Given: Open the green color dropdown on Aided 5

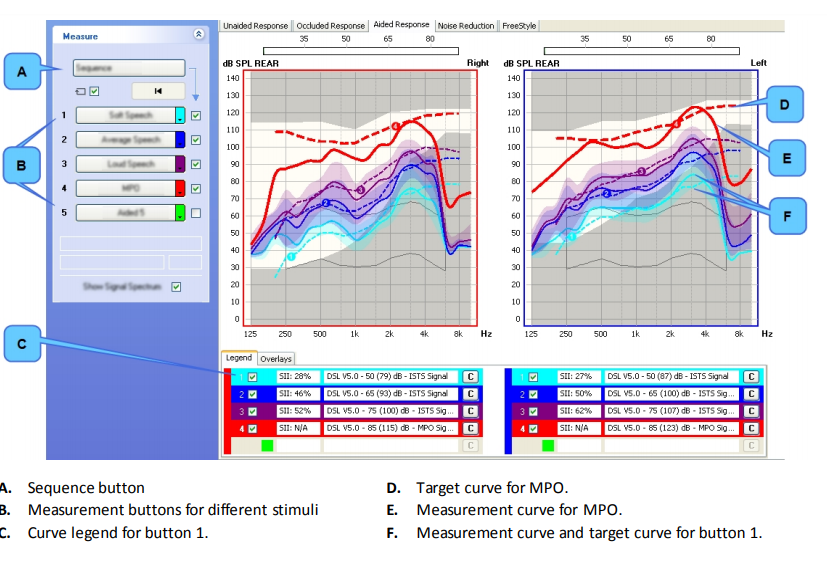Looking at the screenshot, I should (x=180, y=213).
